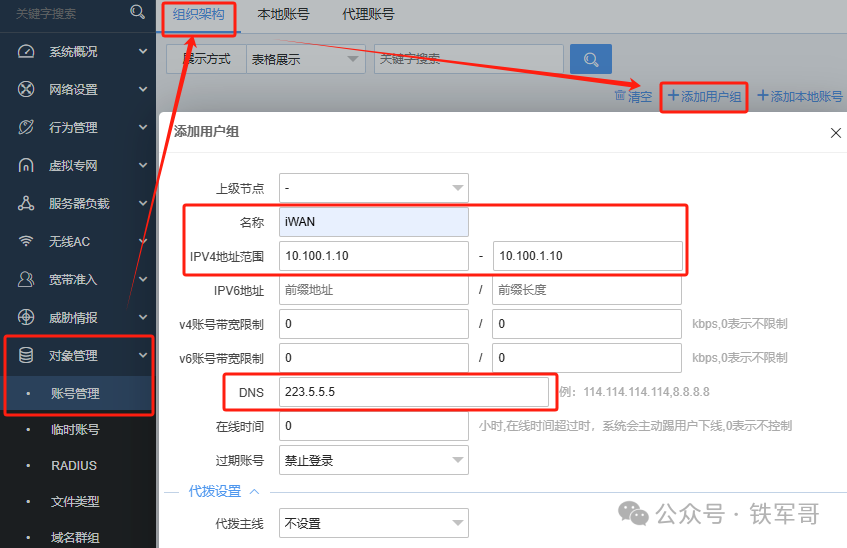Open the 表格展示 display mode dropdown
This screenshot has width=847, height=548.
coord(305,59)
